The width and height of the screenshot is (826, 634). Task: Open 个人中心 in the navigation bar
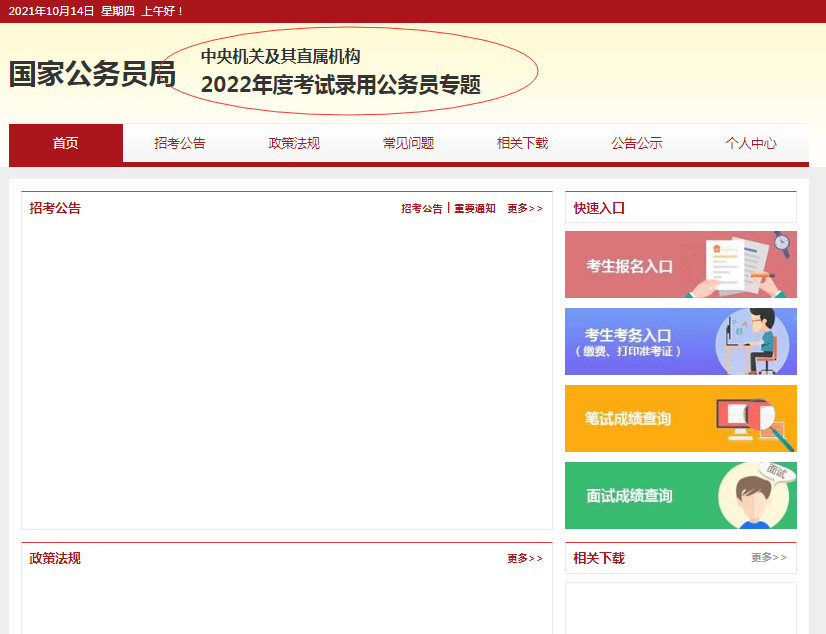tap(750, 143)
